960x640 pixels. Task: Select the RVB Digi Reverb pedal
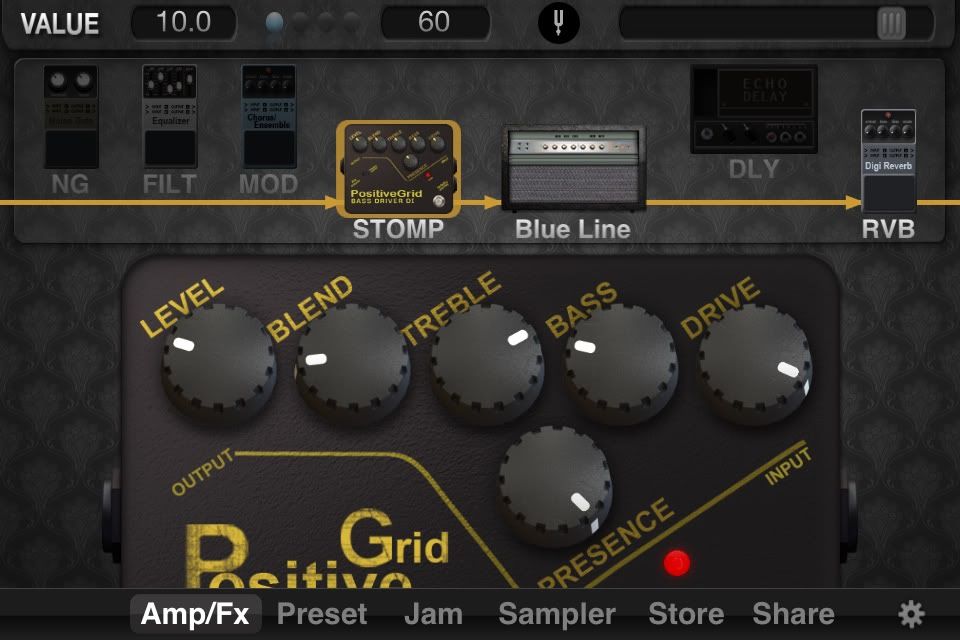point(888,161)
